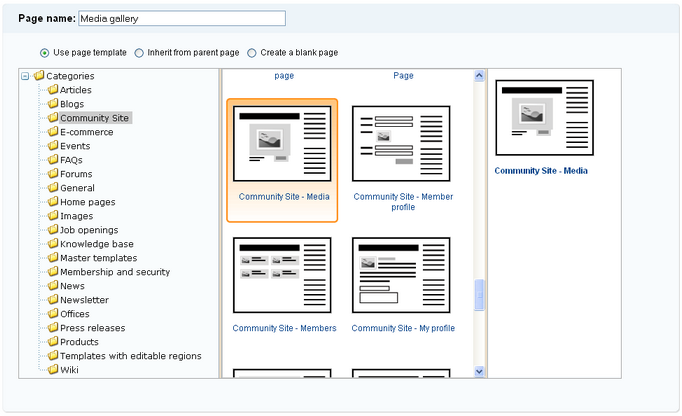Click the E-commerce folder icon
The width and height of the screenshot is (682, 416).
point(53,131)
